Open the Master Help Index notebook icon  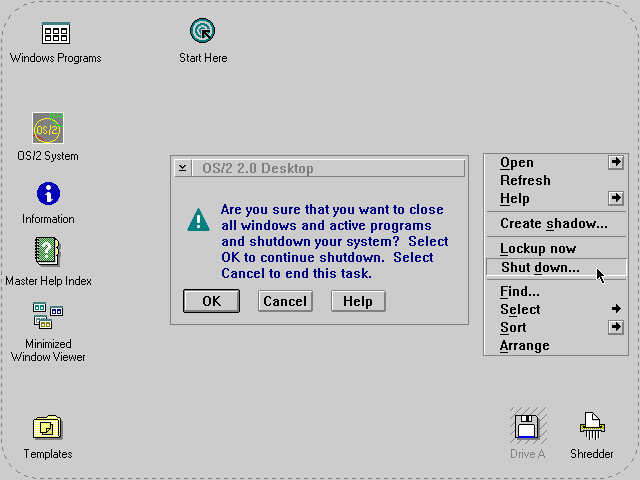click(x=47, y=251)
